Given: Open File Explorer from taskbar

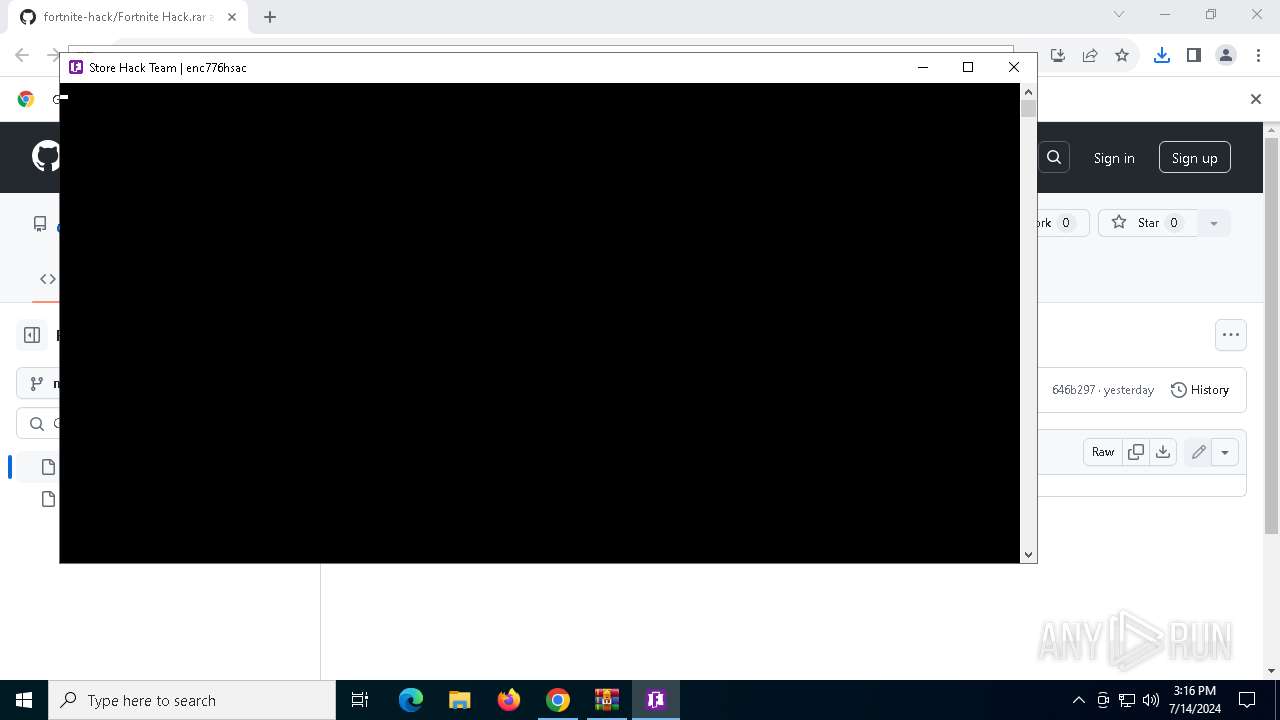Looking at the screenshot, I should coord(459,700).
